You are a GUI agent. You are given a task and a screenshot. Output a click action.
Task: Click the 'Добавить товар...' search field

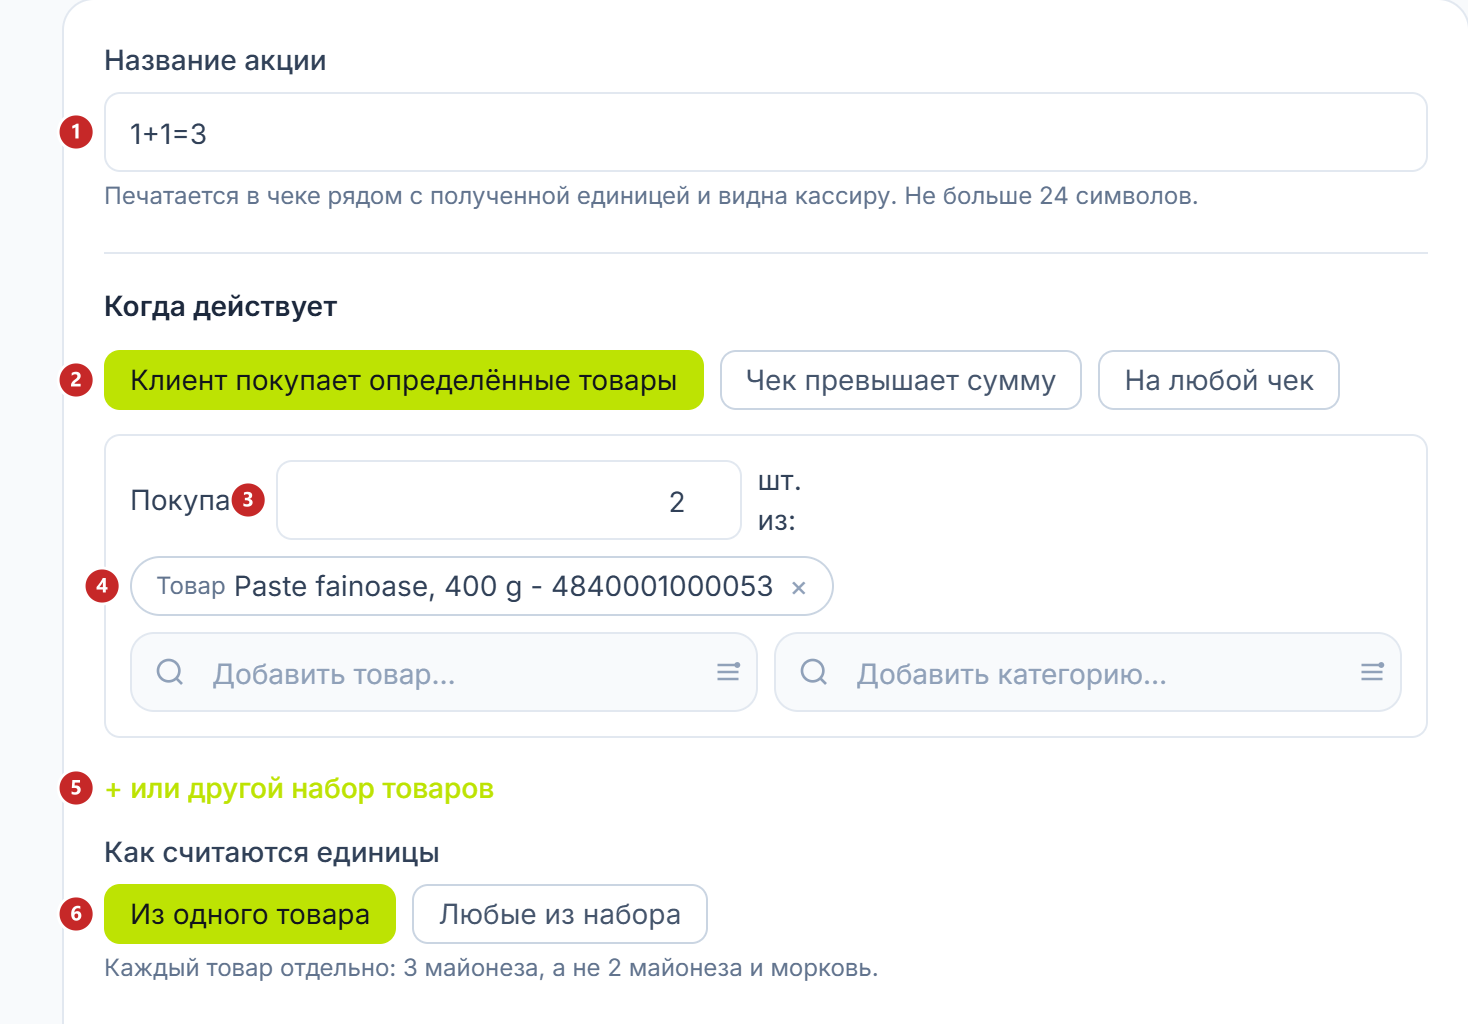(444, 672)
